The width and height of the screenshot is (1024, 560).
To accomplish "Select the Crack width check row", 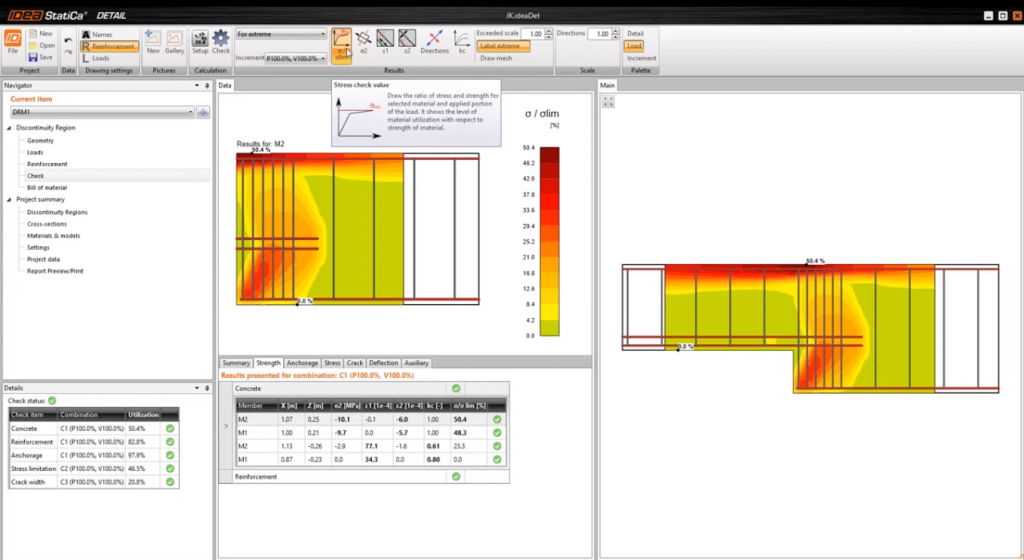I will 93,482.
